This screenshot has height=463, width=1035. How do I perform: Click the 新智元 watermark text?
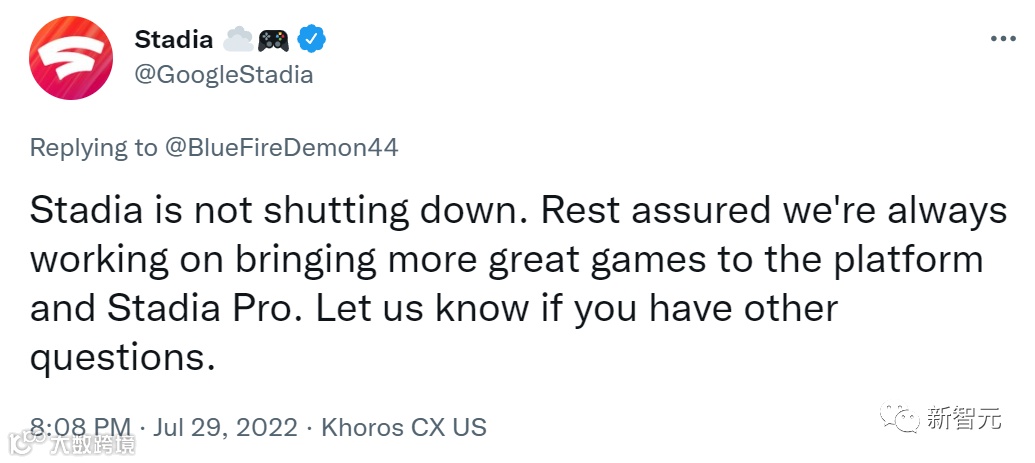click(964, 418)
